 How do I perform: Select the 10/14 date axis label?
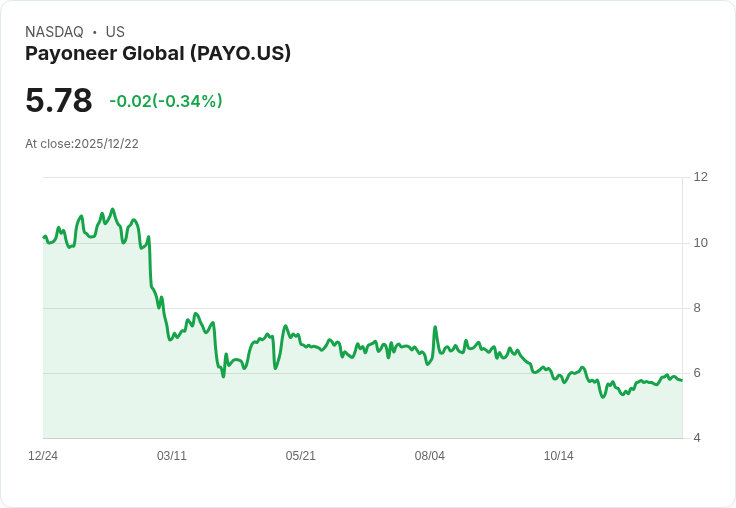coord(559,456)
